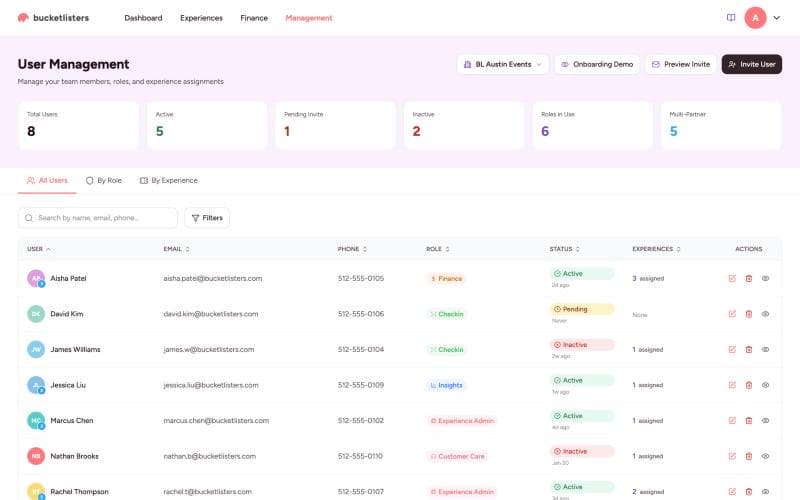This screenshot has height=500, width=800.
Task: View James Williams with the eye icon
Action: (x=765, y=349)
